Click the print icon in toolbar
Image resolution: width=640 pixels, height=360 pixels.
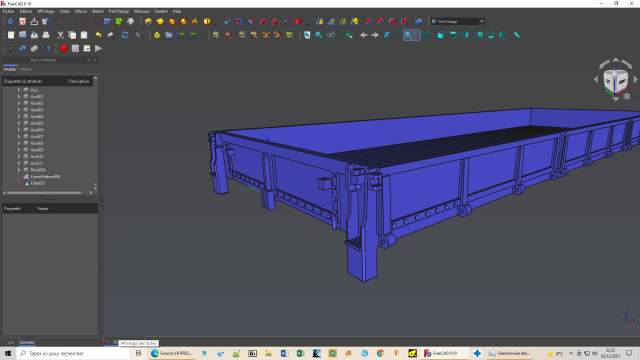(x=46, y=35)
